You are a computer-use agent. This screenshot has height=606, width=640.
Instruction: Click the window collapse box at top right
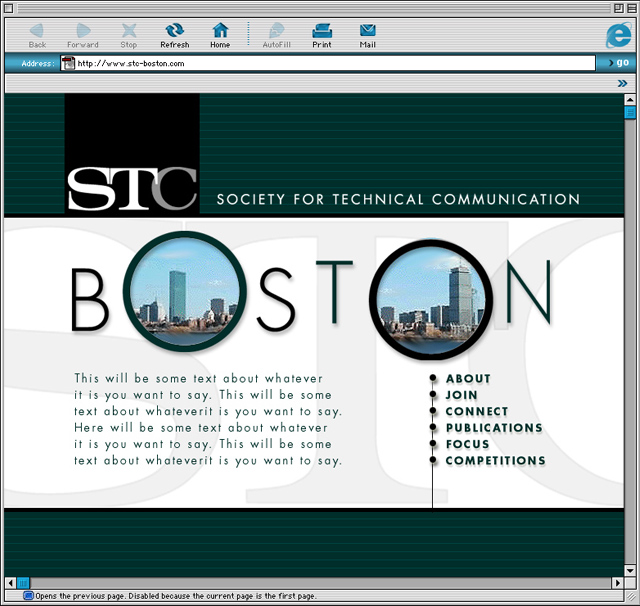tap(631, 8)
